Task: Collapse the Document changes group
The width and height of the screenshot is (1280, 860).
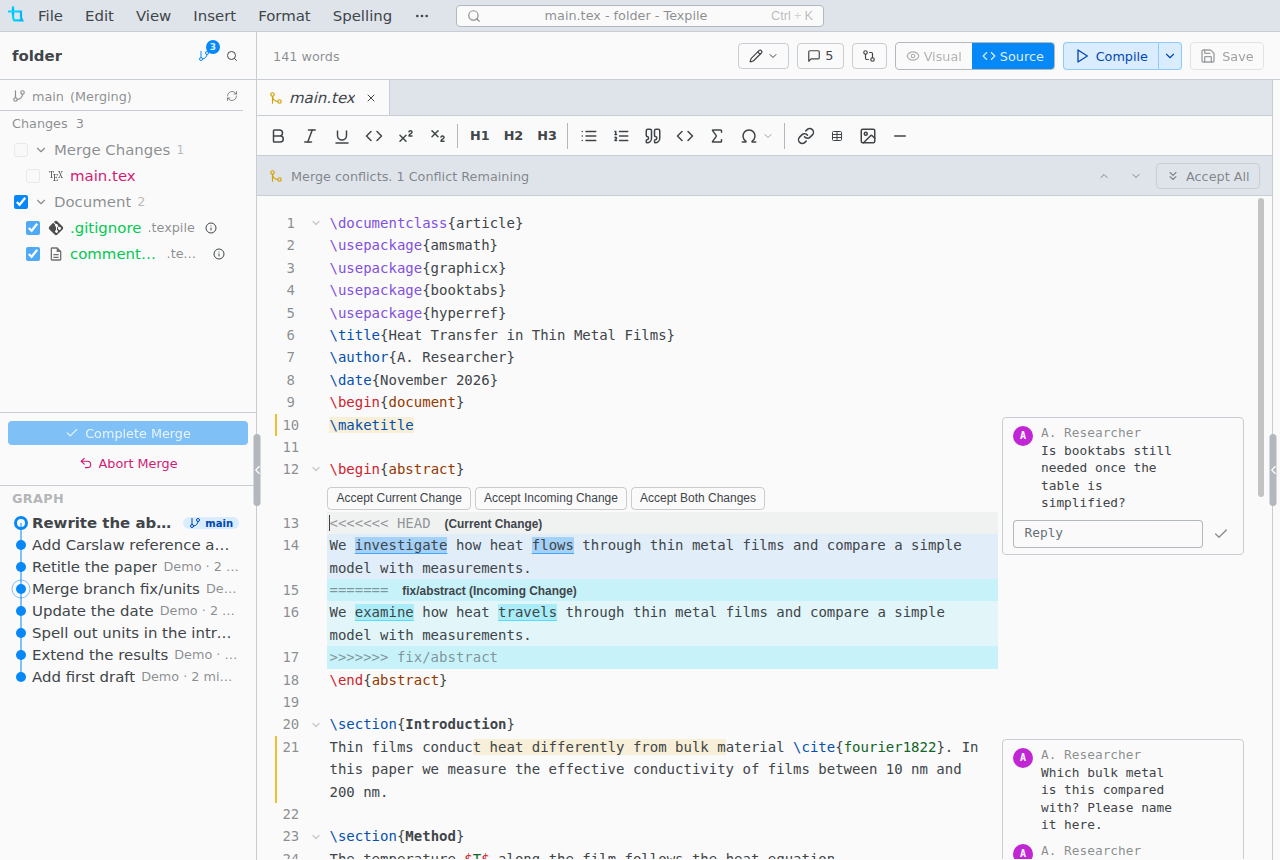Action: click(42, 202)
